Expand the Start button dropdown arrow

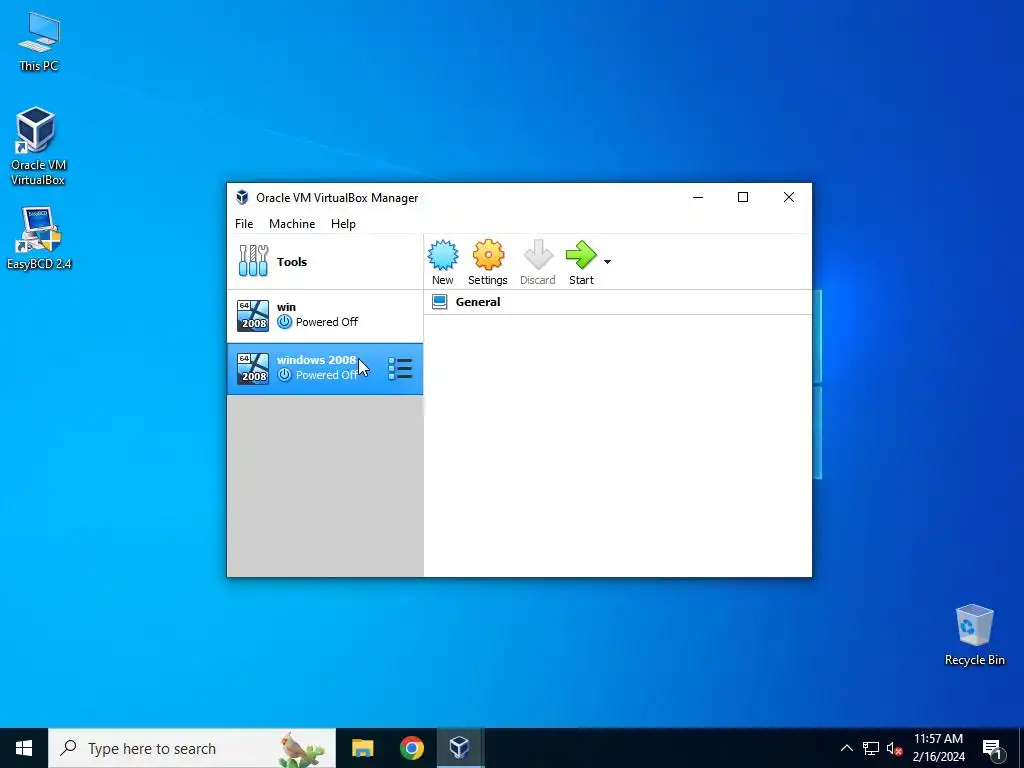point(607,262)
